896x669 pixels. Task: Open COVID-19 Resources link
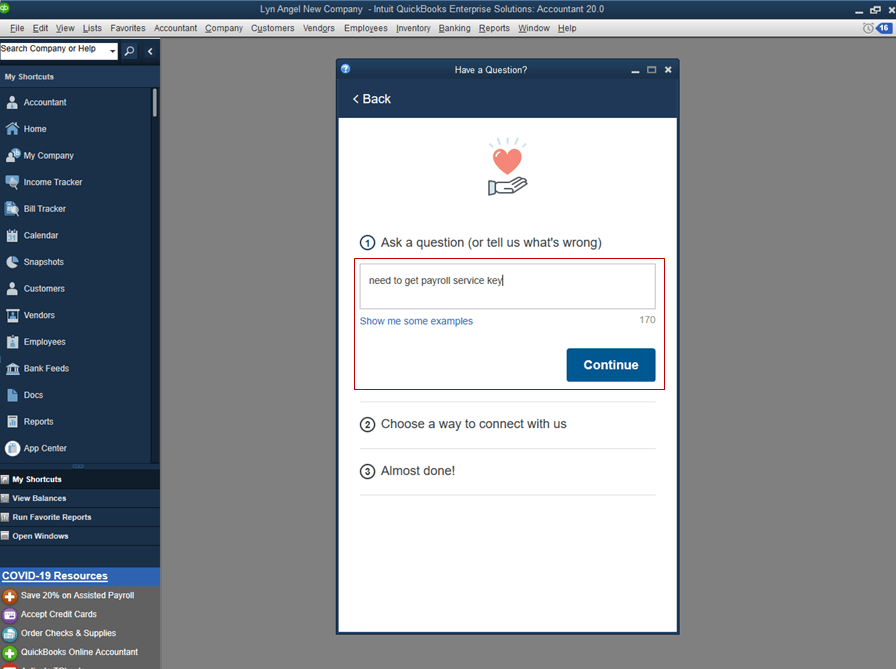[55, 576]
